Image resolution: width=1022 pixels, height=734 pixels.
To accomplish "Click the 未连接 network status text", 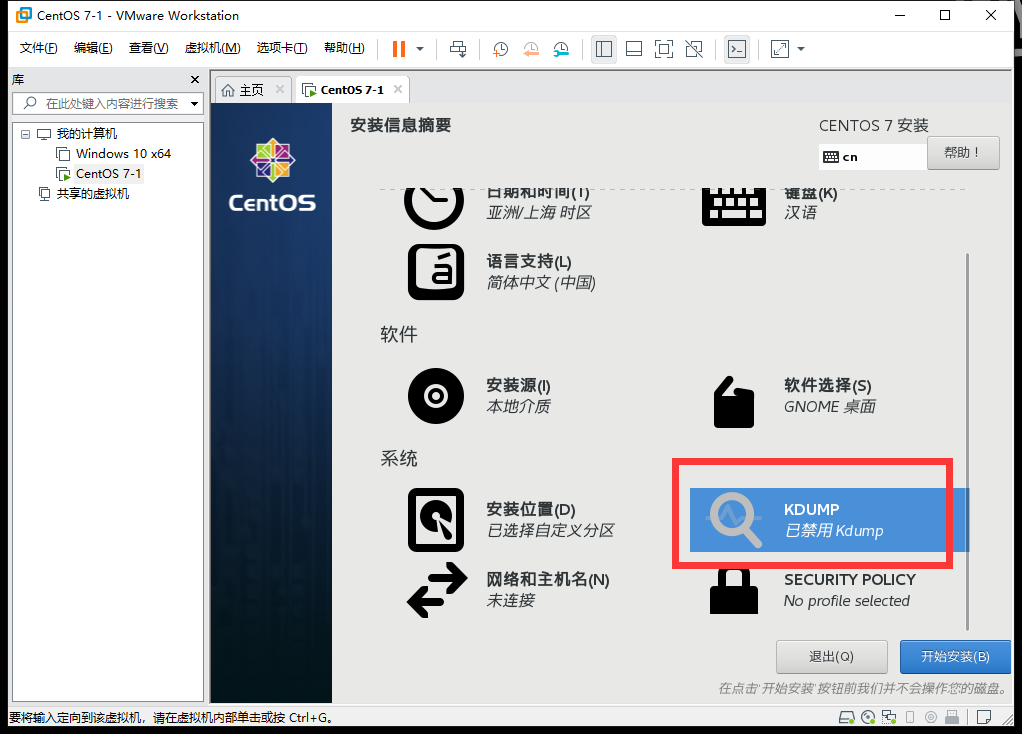I will click(510, 600).
